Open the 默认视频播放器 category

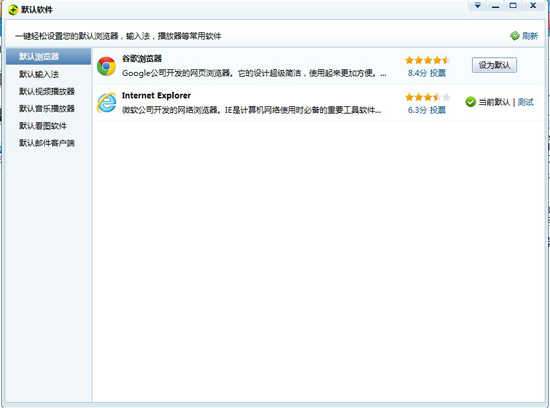click(48, 91)
